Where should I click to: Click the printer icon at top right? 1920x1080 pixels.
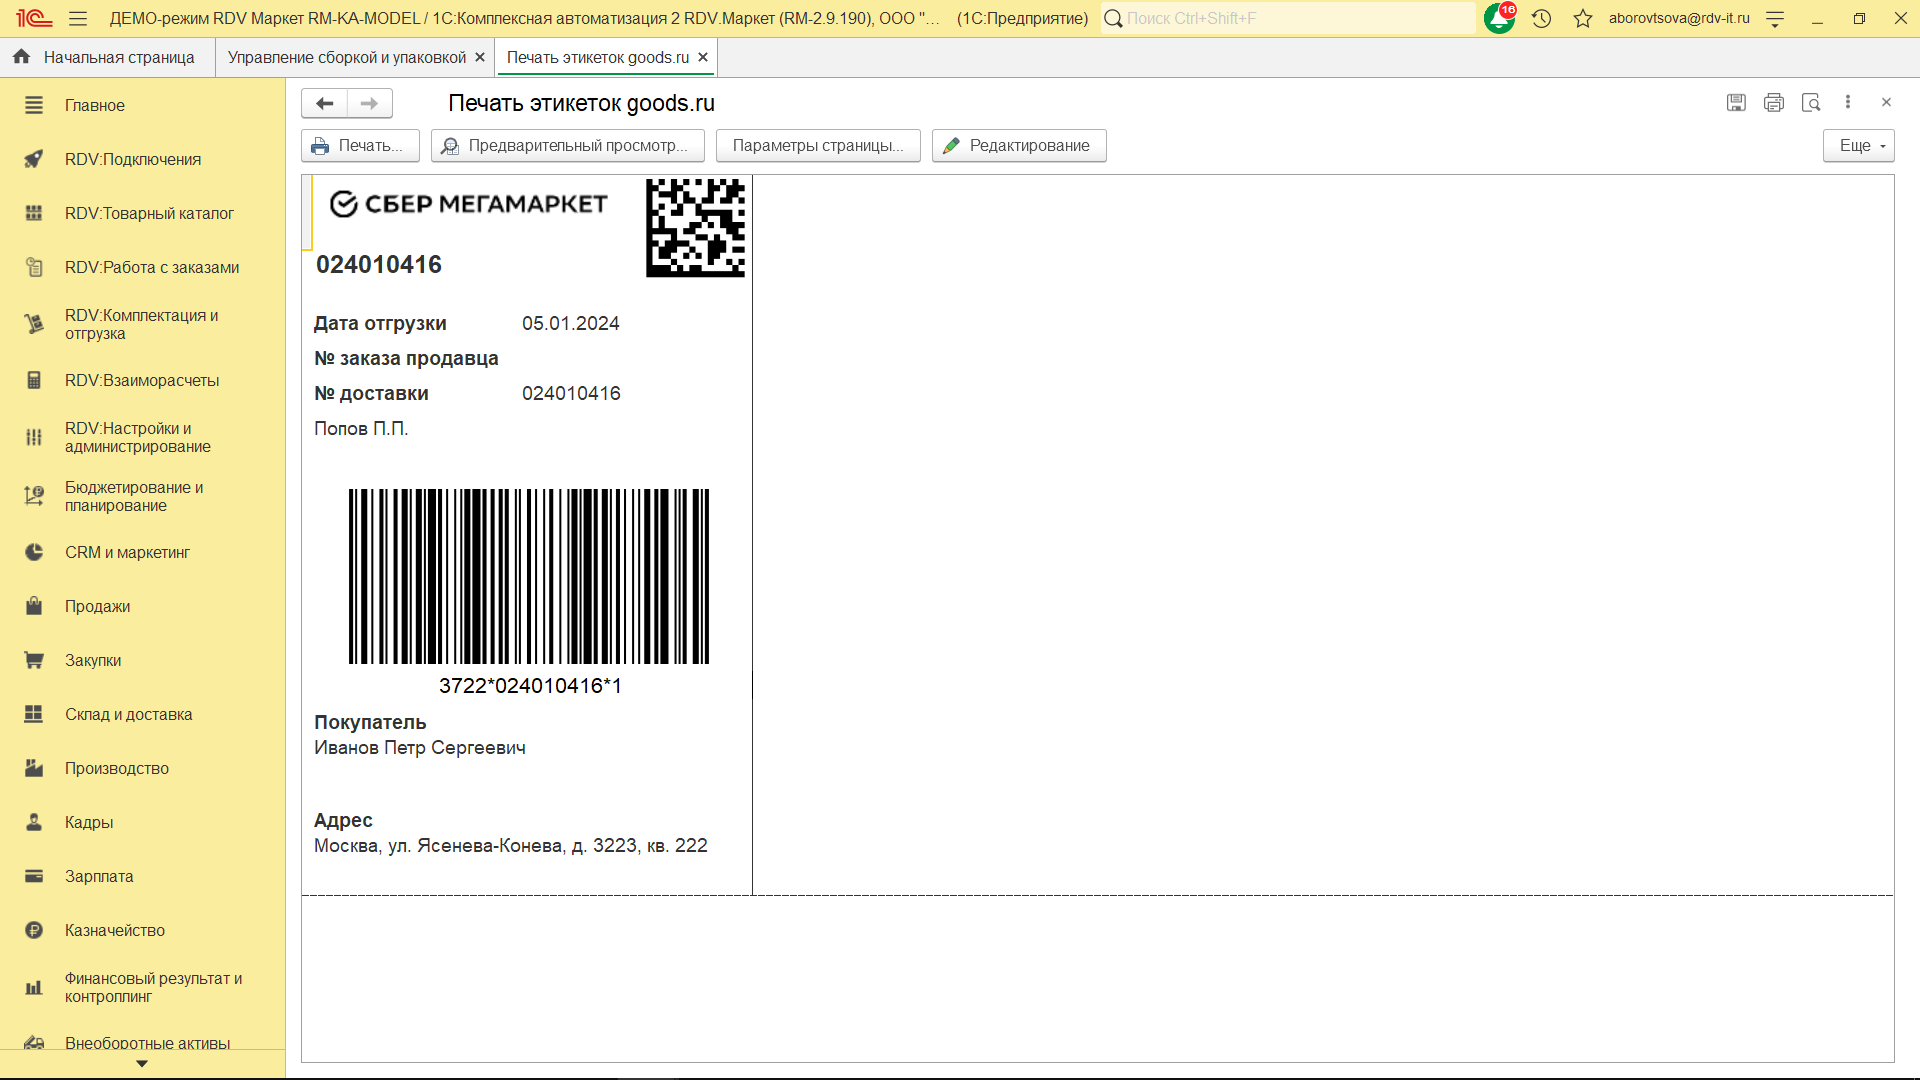1773,102
